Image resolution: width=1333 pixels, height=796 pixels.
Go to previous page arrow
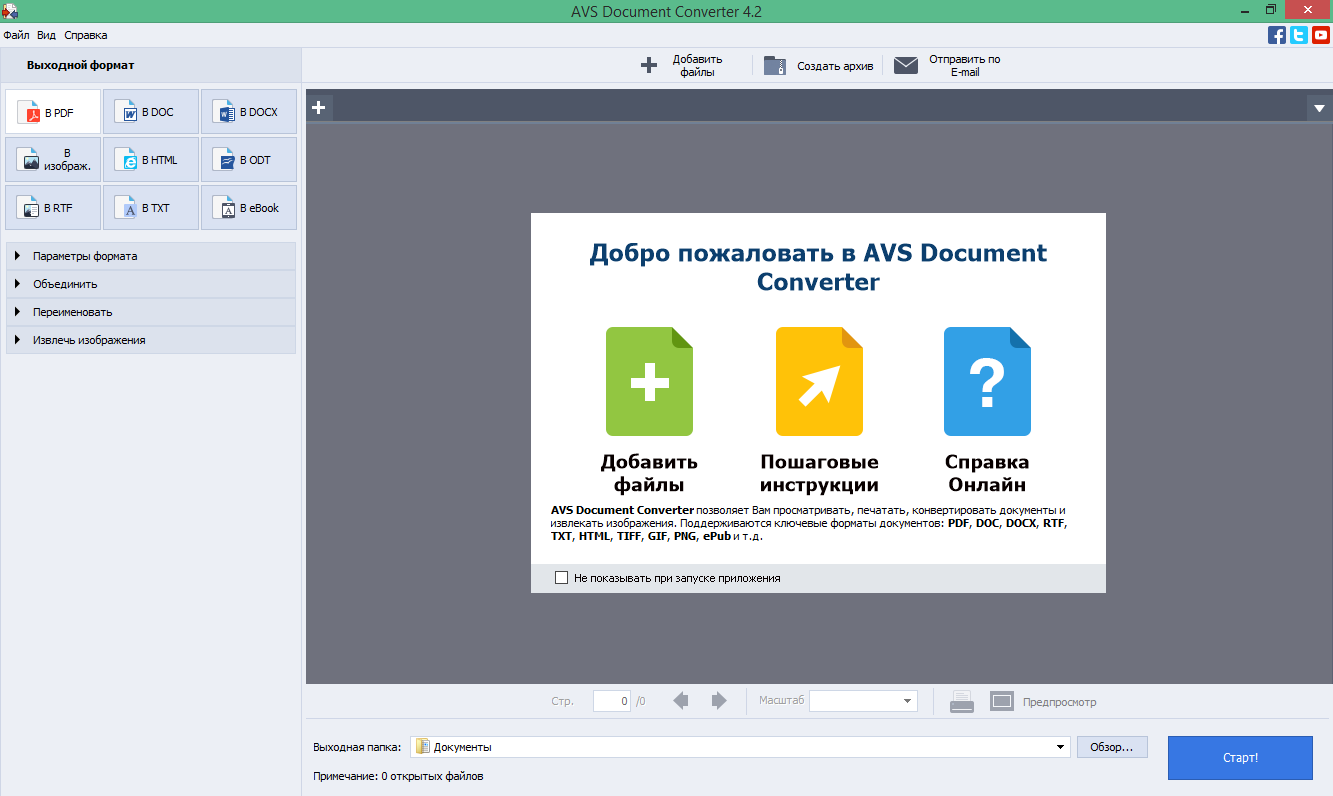[x=681, y=701]
